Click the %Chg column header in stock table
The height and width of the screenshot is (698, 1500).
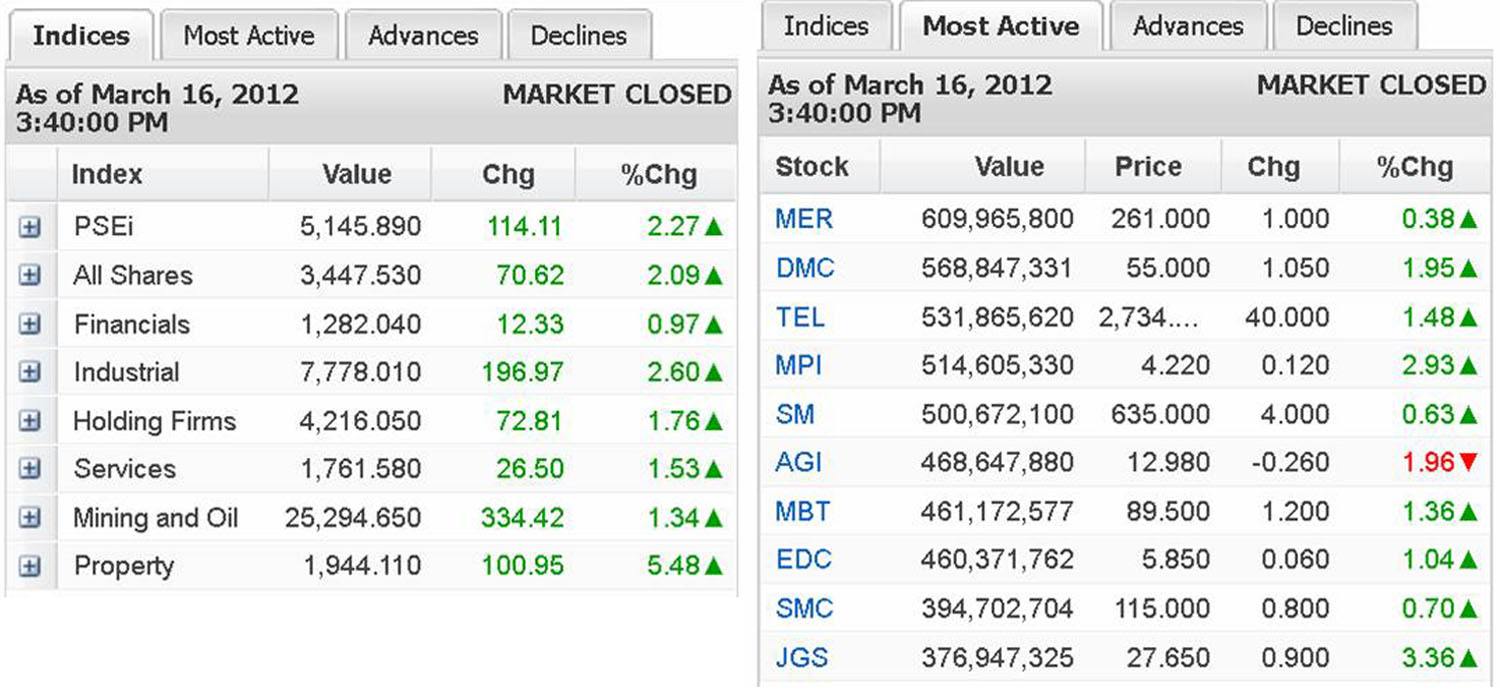pyautogui.click(x=1414, y=167)
